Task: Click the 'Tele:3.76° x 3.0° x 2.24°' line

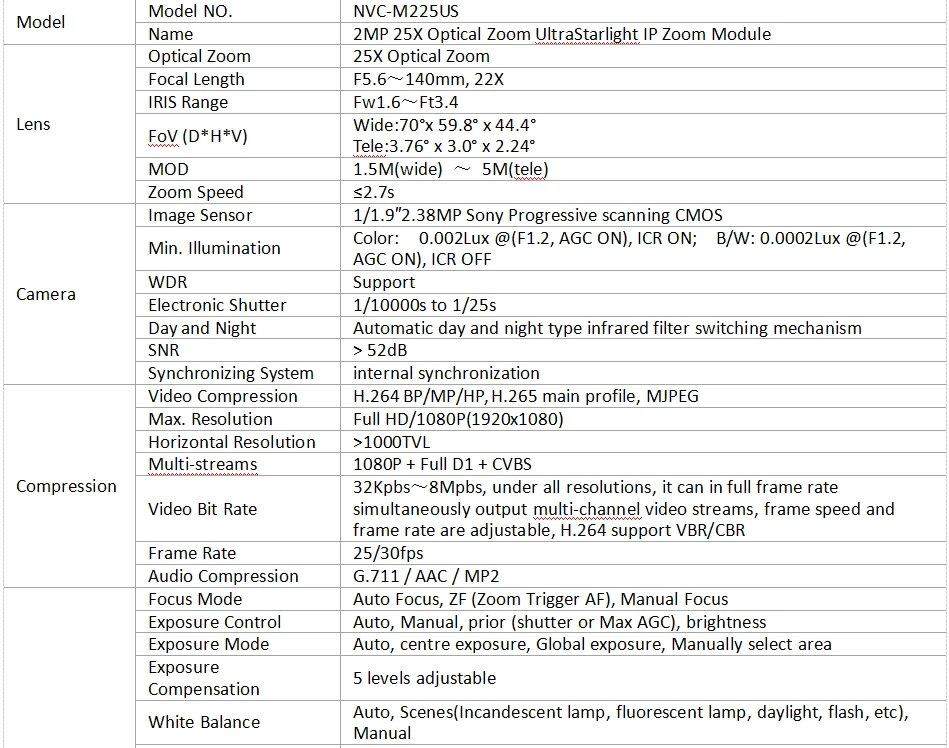Action: pos(444,146)
